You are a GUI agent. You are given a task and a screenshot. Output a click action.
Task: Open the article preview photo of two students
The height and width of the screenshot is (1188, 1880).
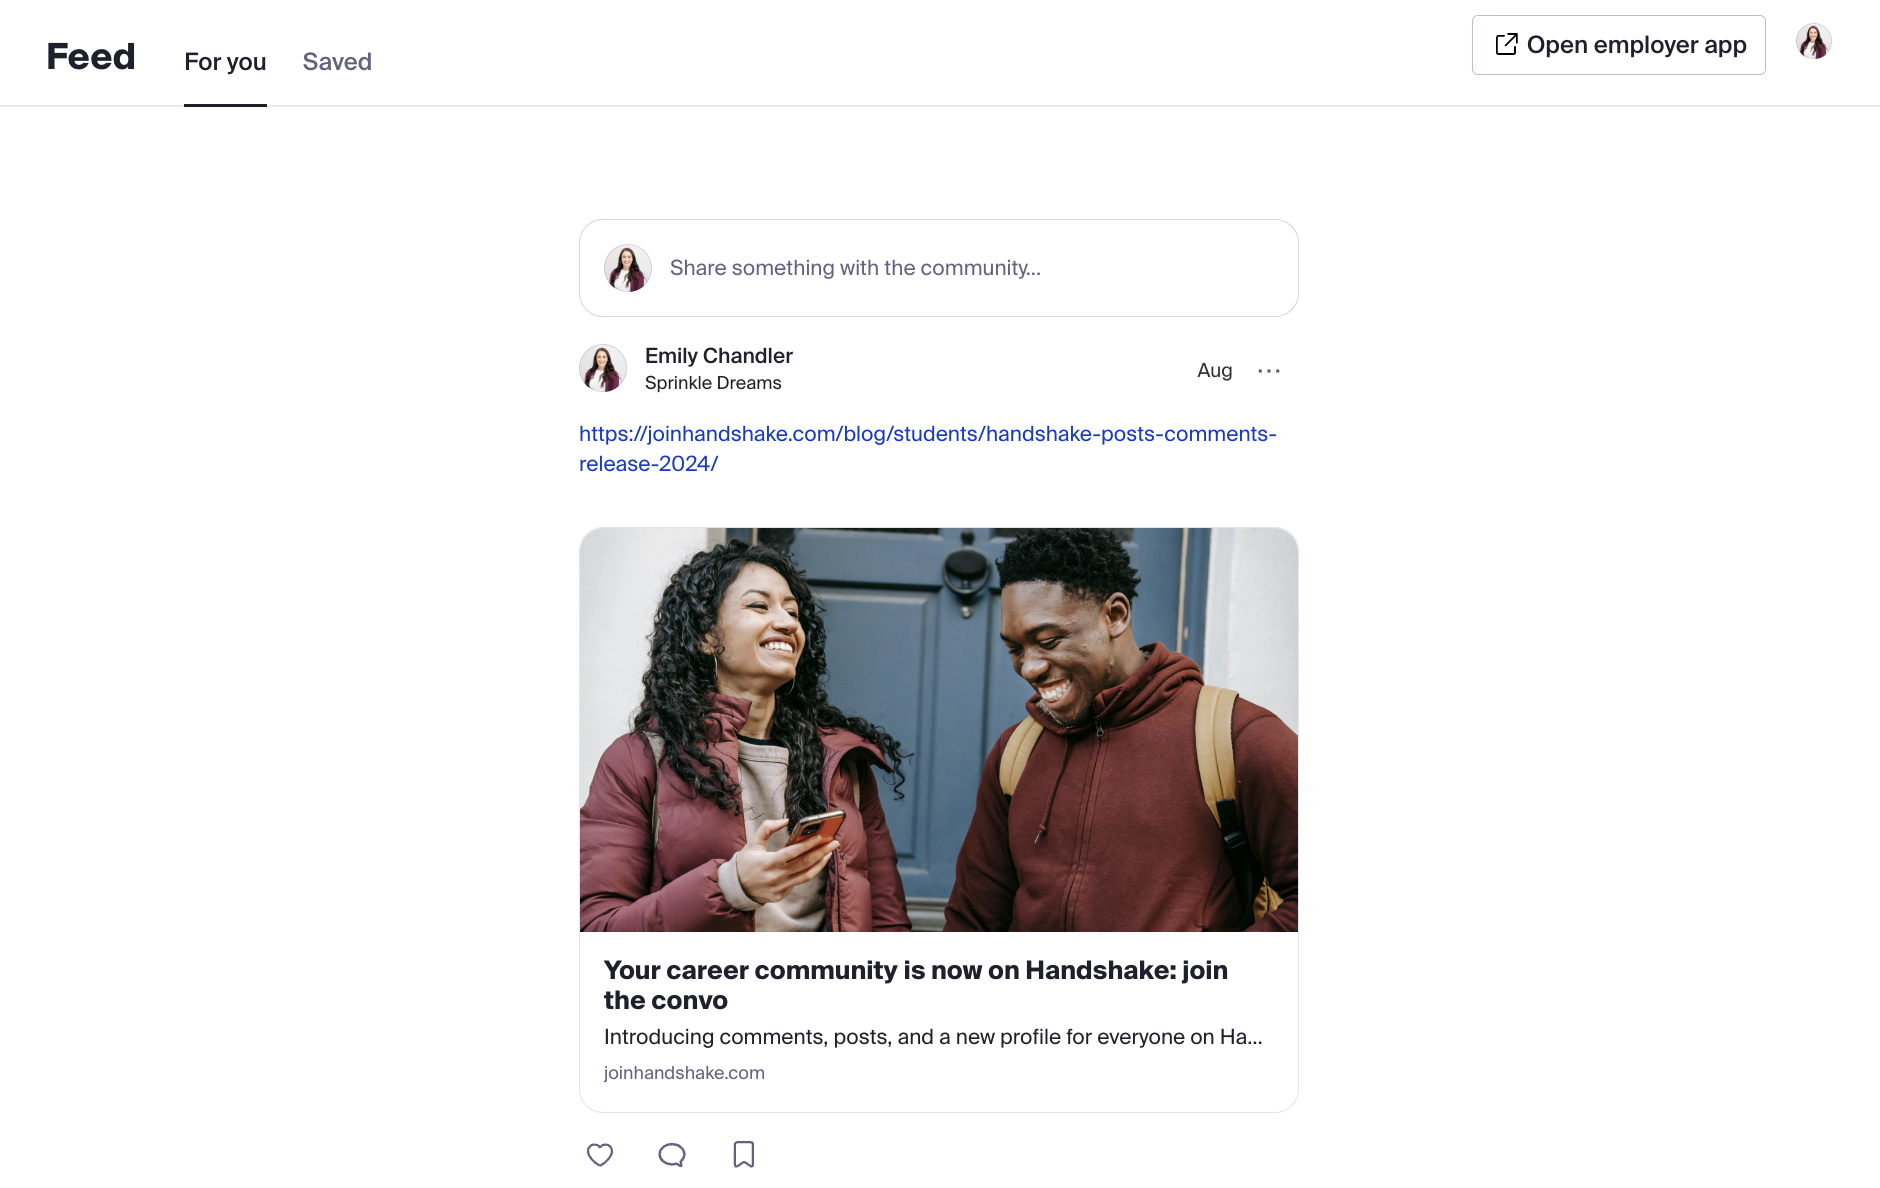[938, 730]
